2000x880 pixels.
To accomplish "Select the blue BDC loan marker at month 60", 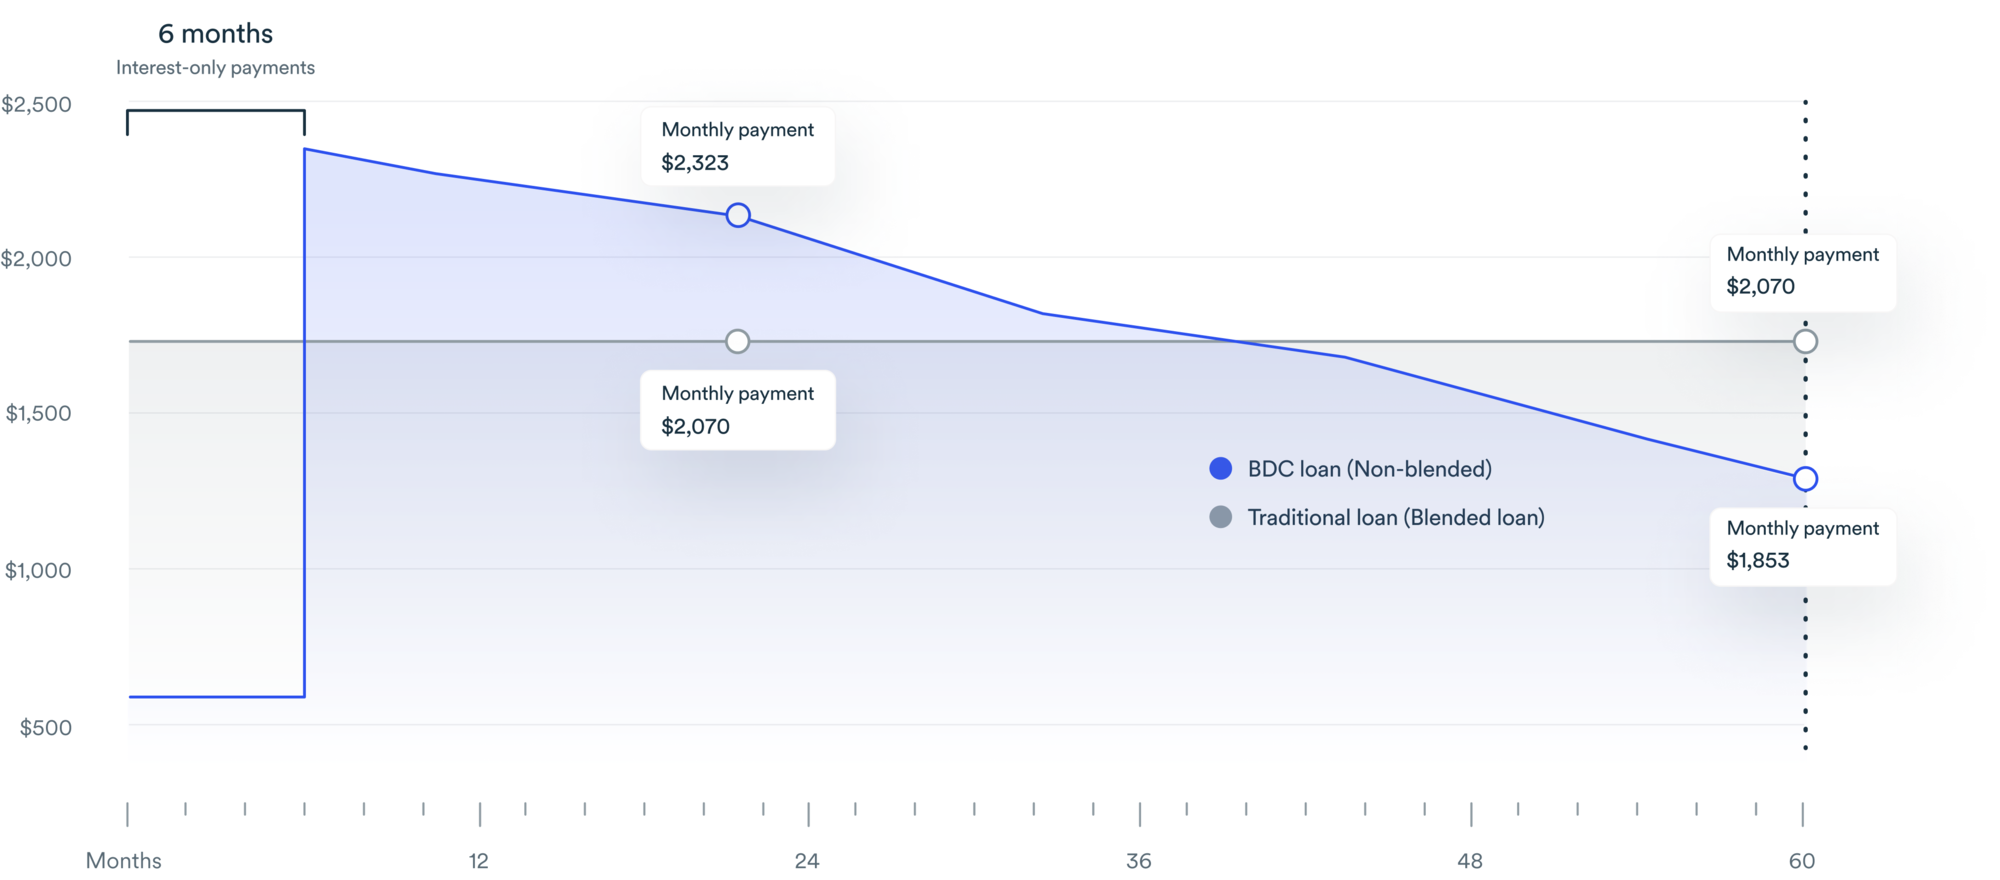I will coord(1805,479).
